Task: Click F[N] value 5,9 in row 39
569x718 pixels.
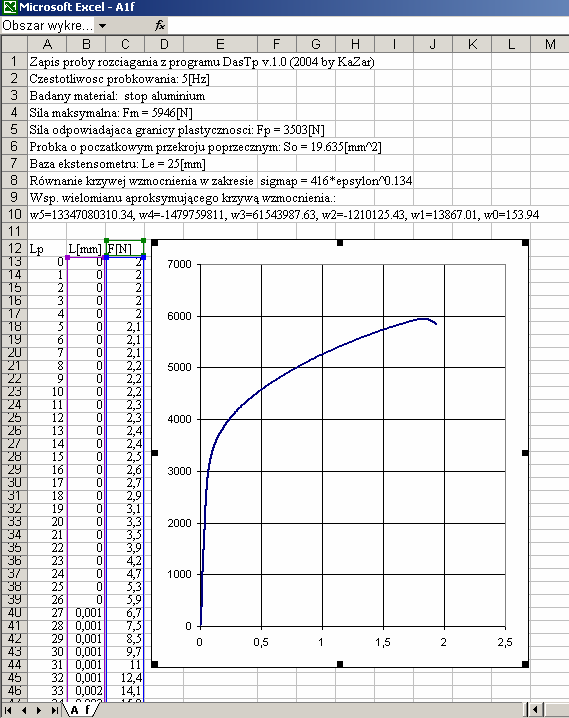Action: tap(125, 599)
